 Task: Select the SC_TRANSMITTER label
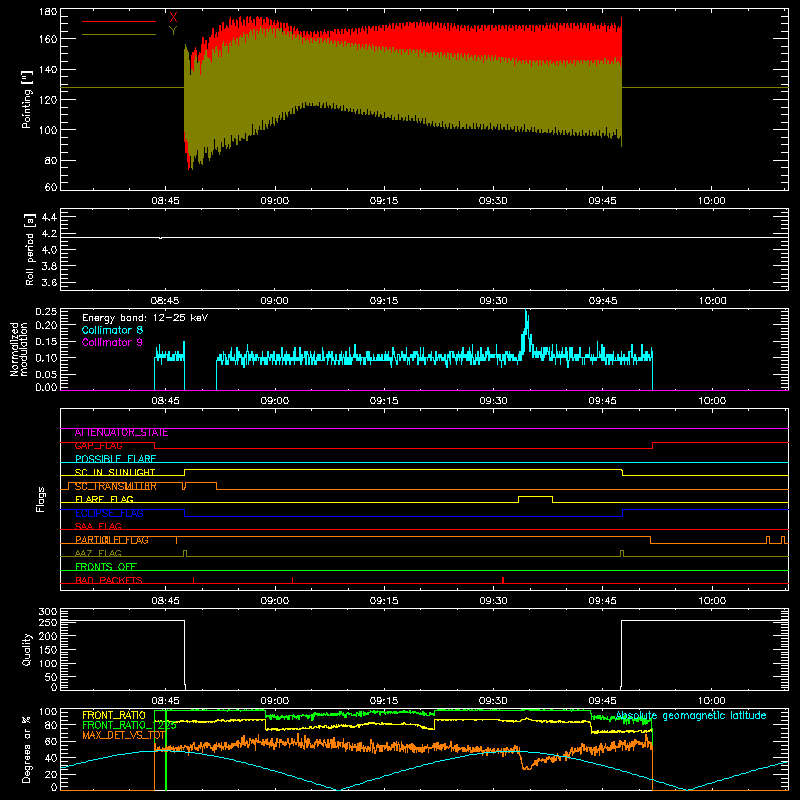pos(116,486)
